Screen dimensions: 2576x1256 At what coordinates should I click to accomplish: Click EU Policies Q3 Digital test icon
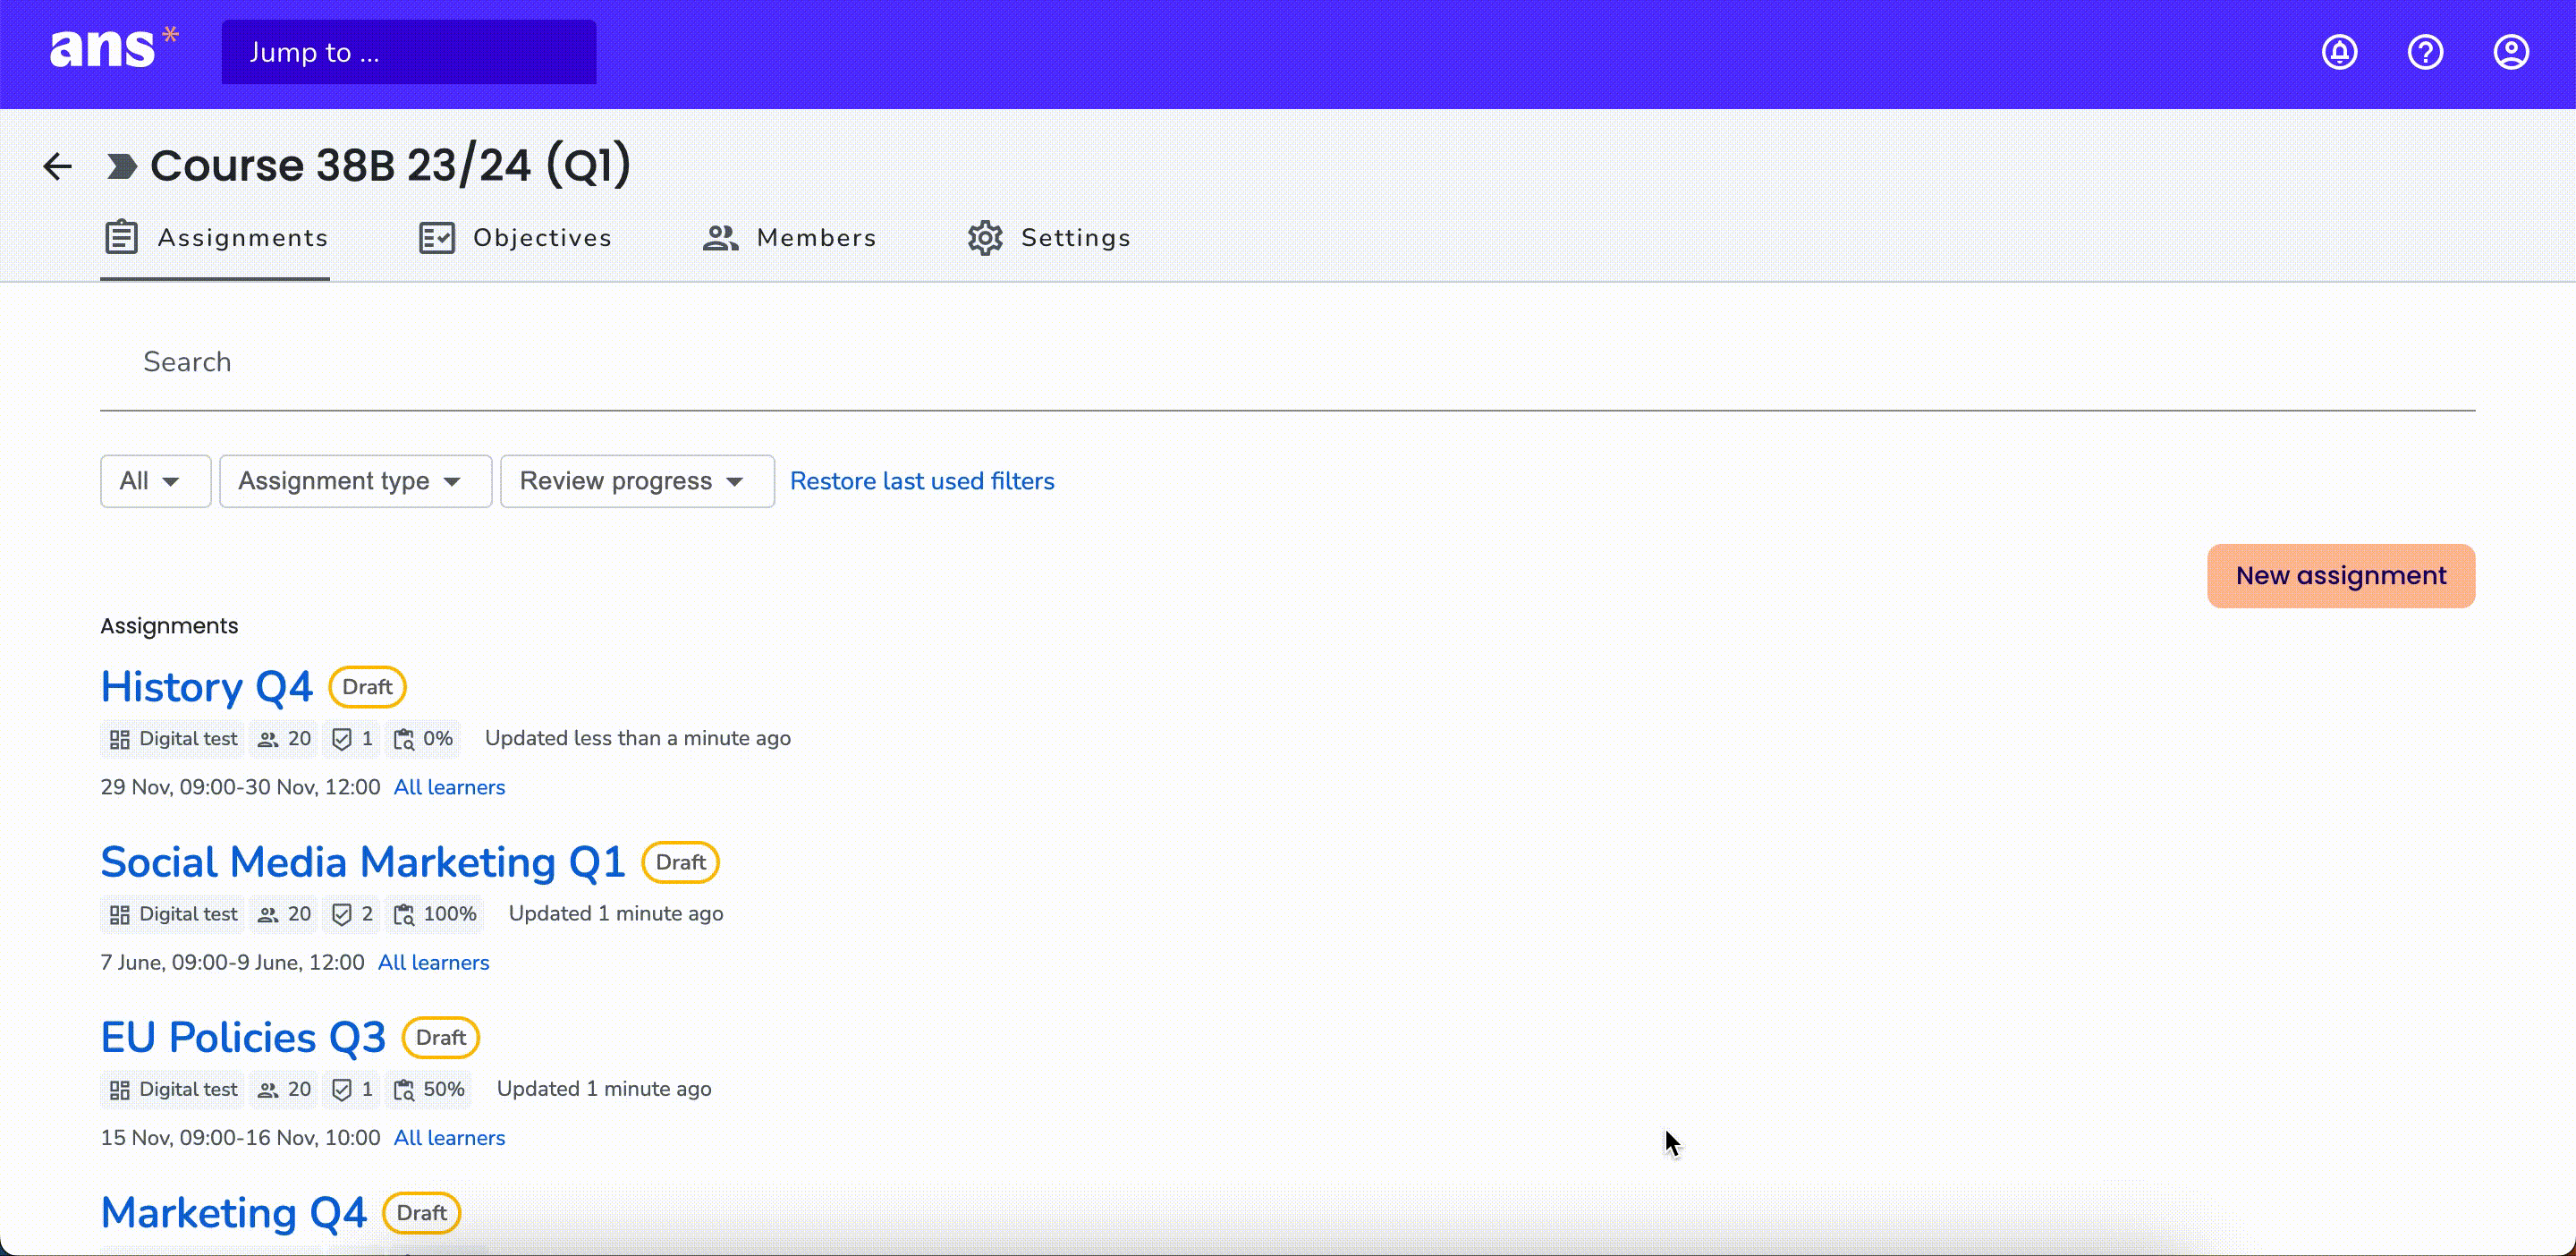(x=120, y=1090)
